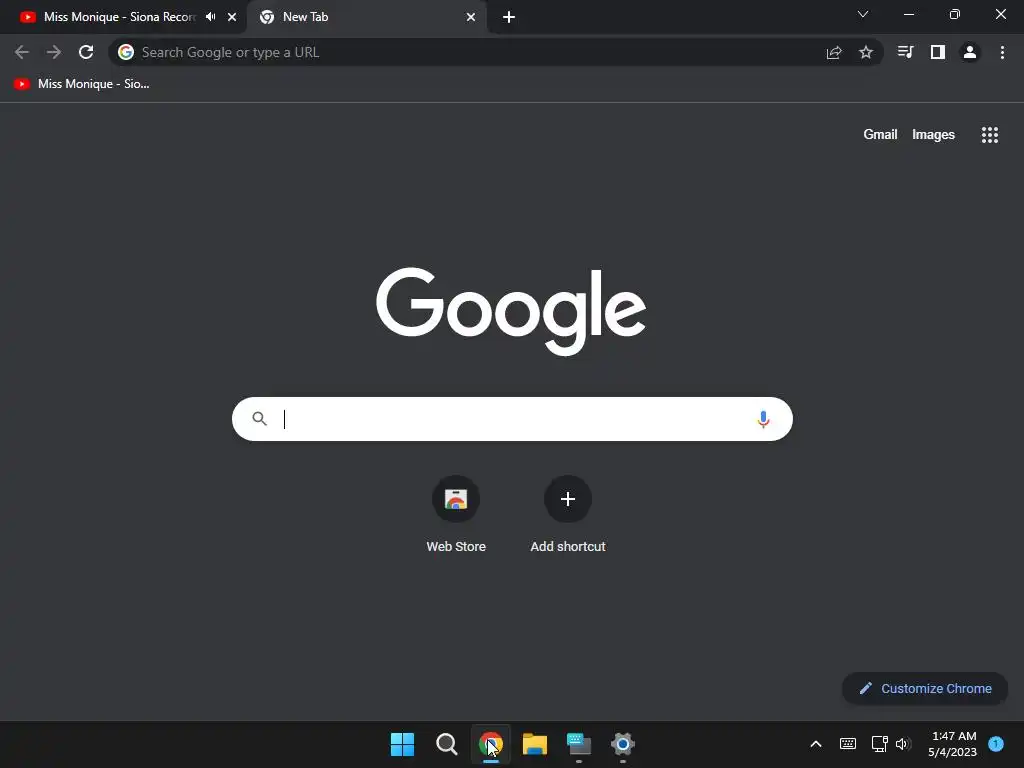Viewport: 1024px width, 768px height.
Task: Open Settings gear from taskbar
Action: click(623, 744)
